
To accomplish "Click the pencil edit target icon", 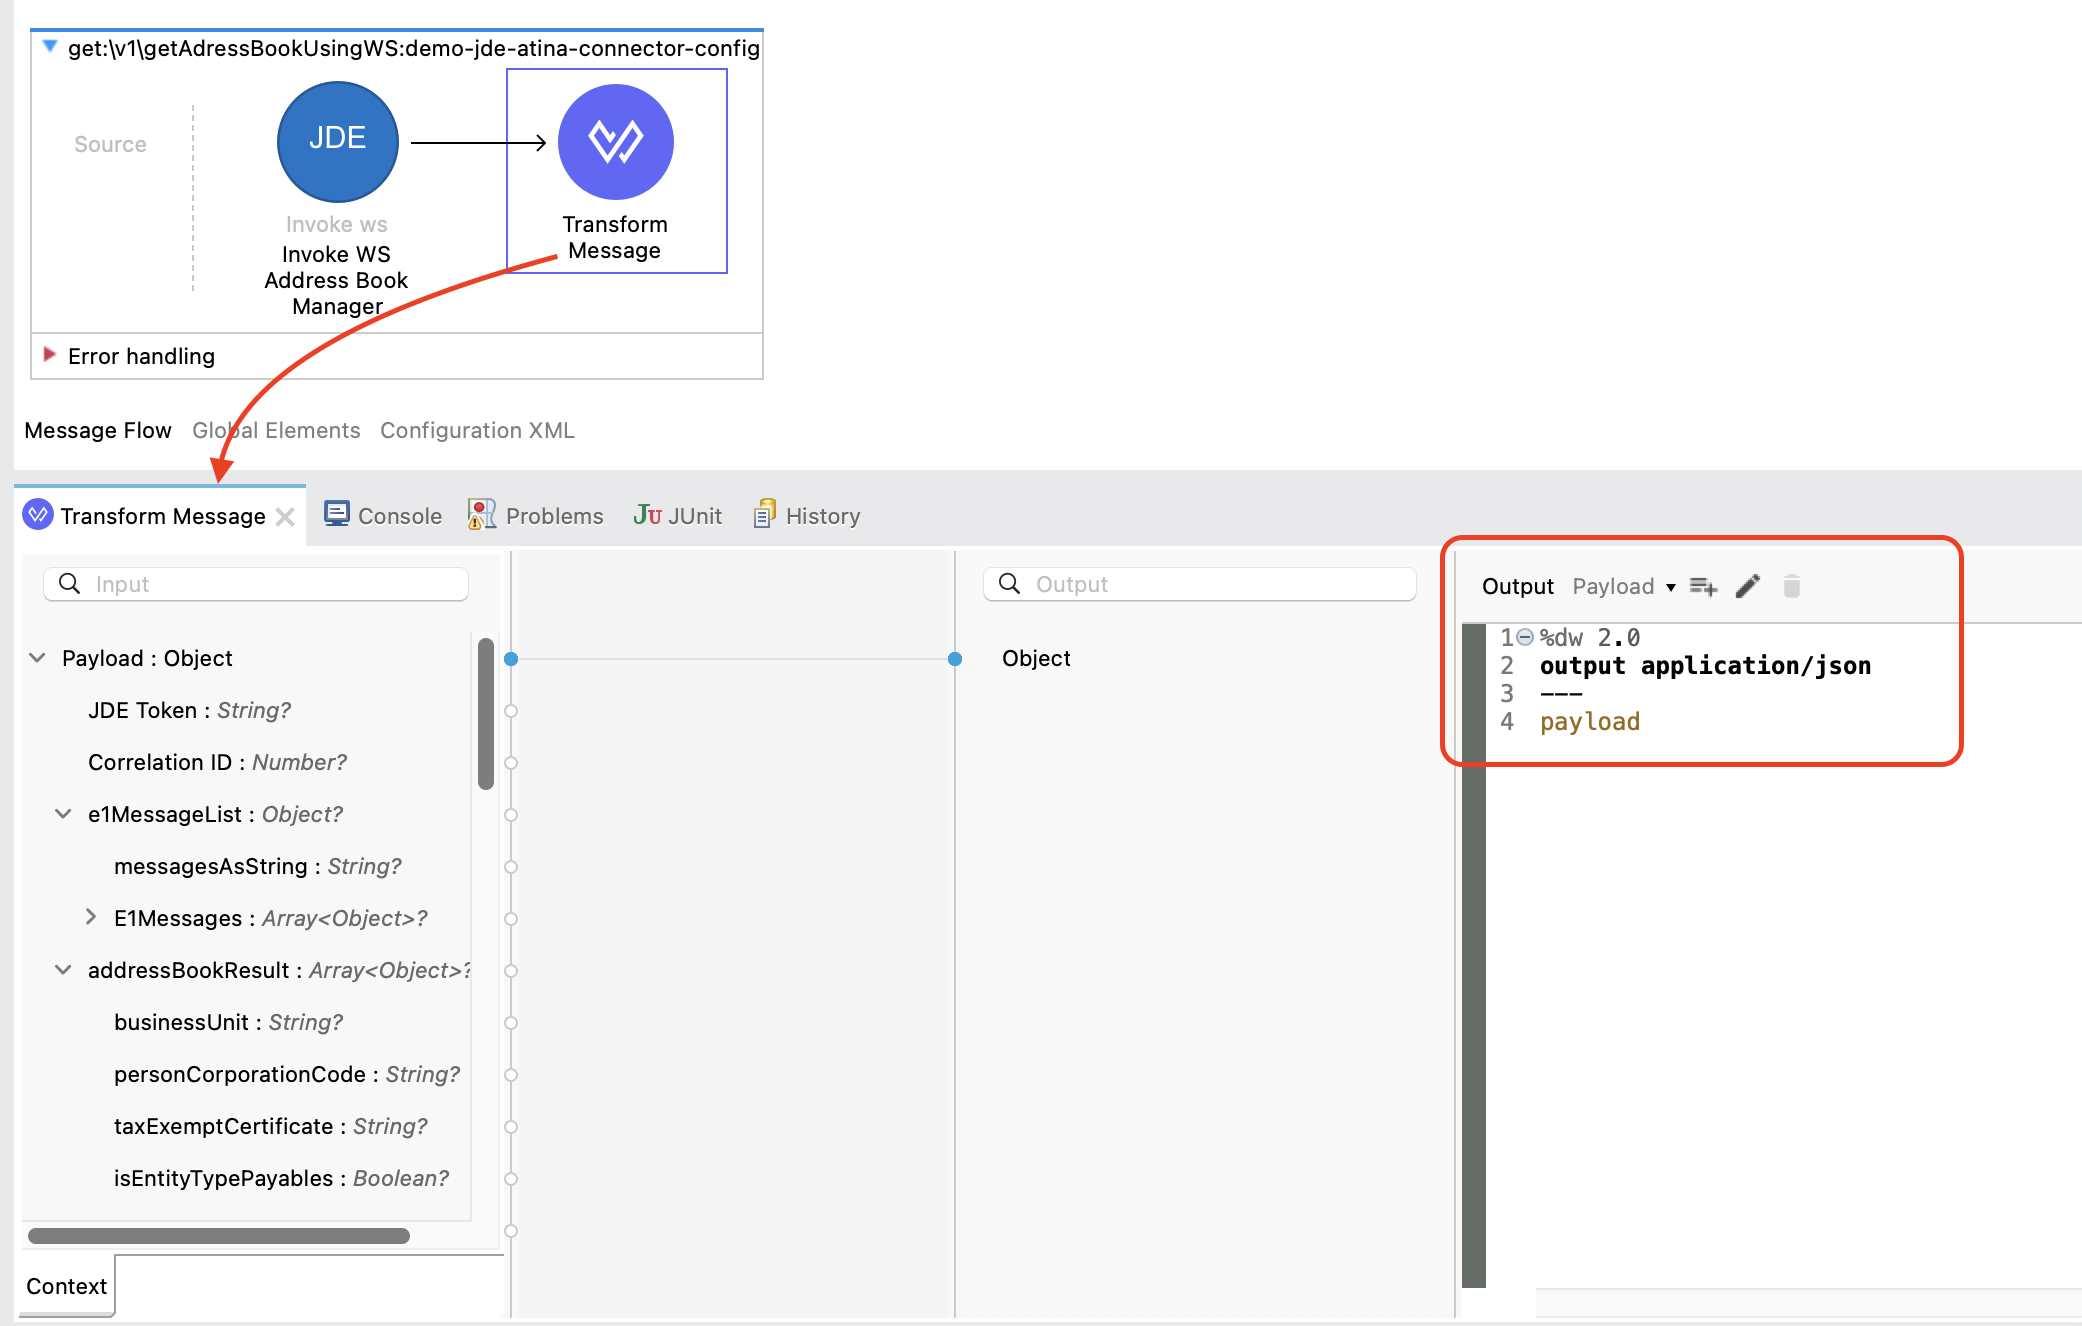I will click(x=1747, y=586).
